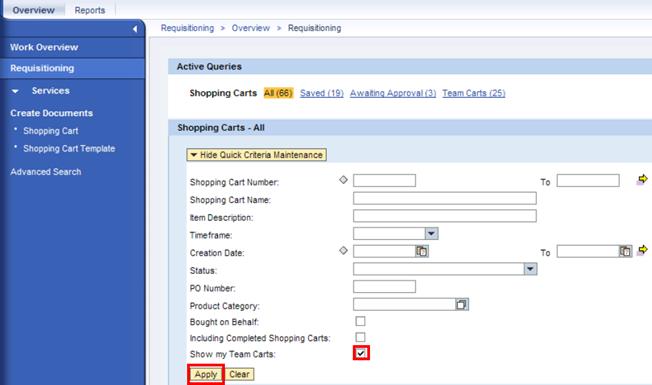Click diamond operator icon for Shopping Cart Number
The image size is (652, 385).
coord(343,180)
